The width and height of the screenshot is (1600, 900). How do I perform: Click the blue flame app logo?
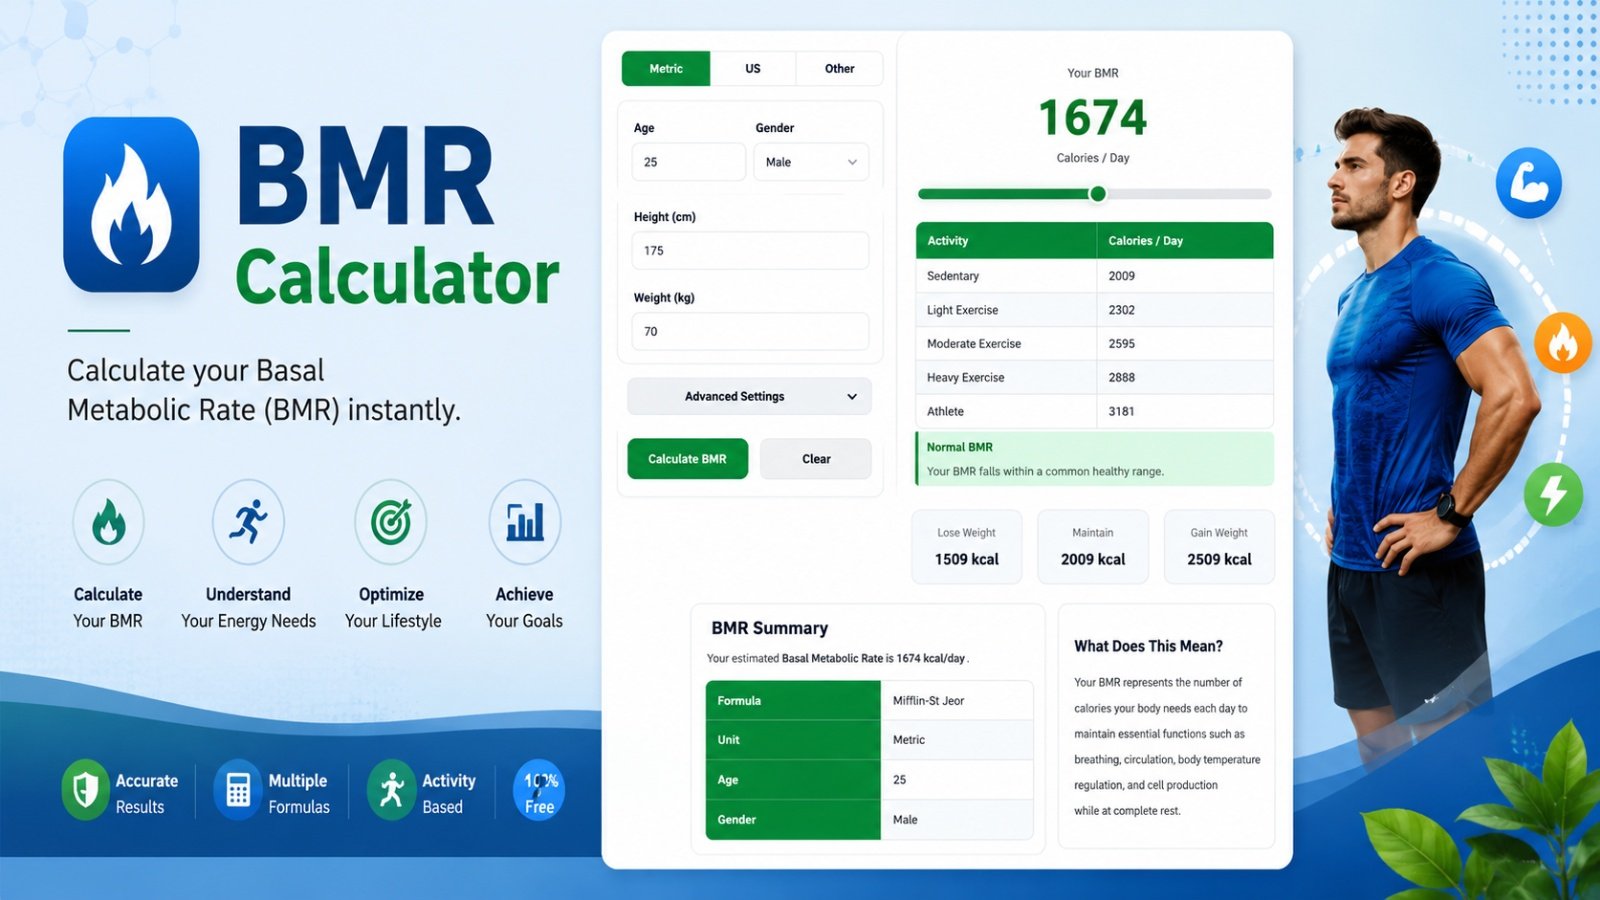tap(131, 205)
